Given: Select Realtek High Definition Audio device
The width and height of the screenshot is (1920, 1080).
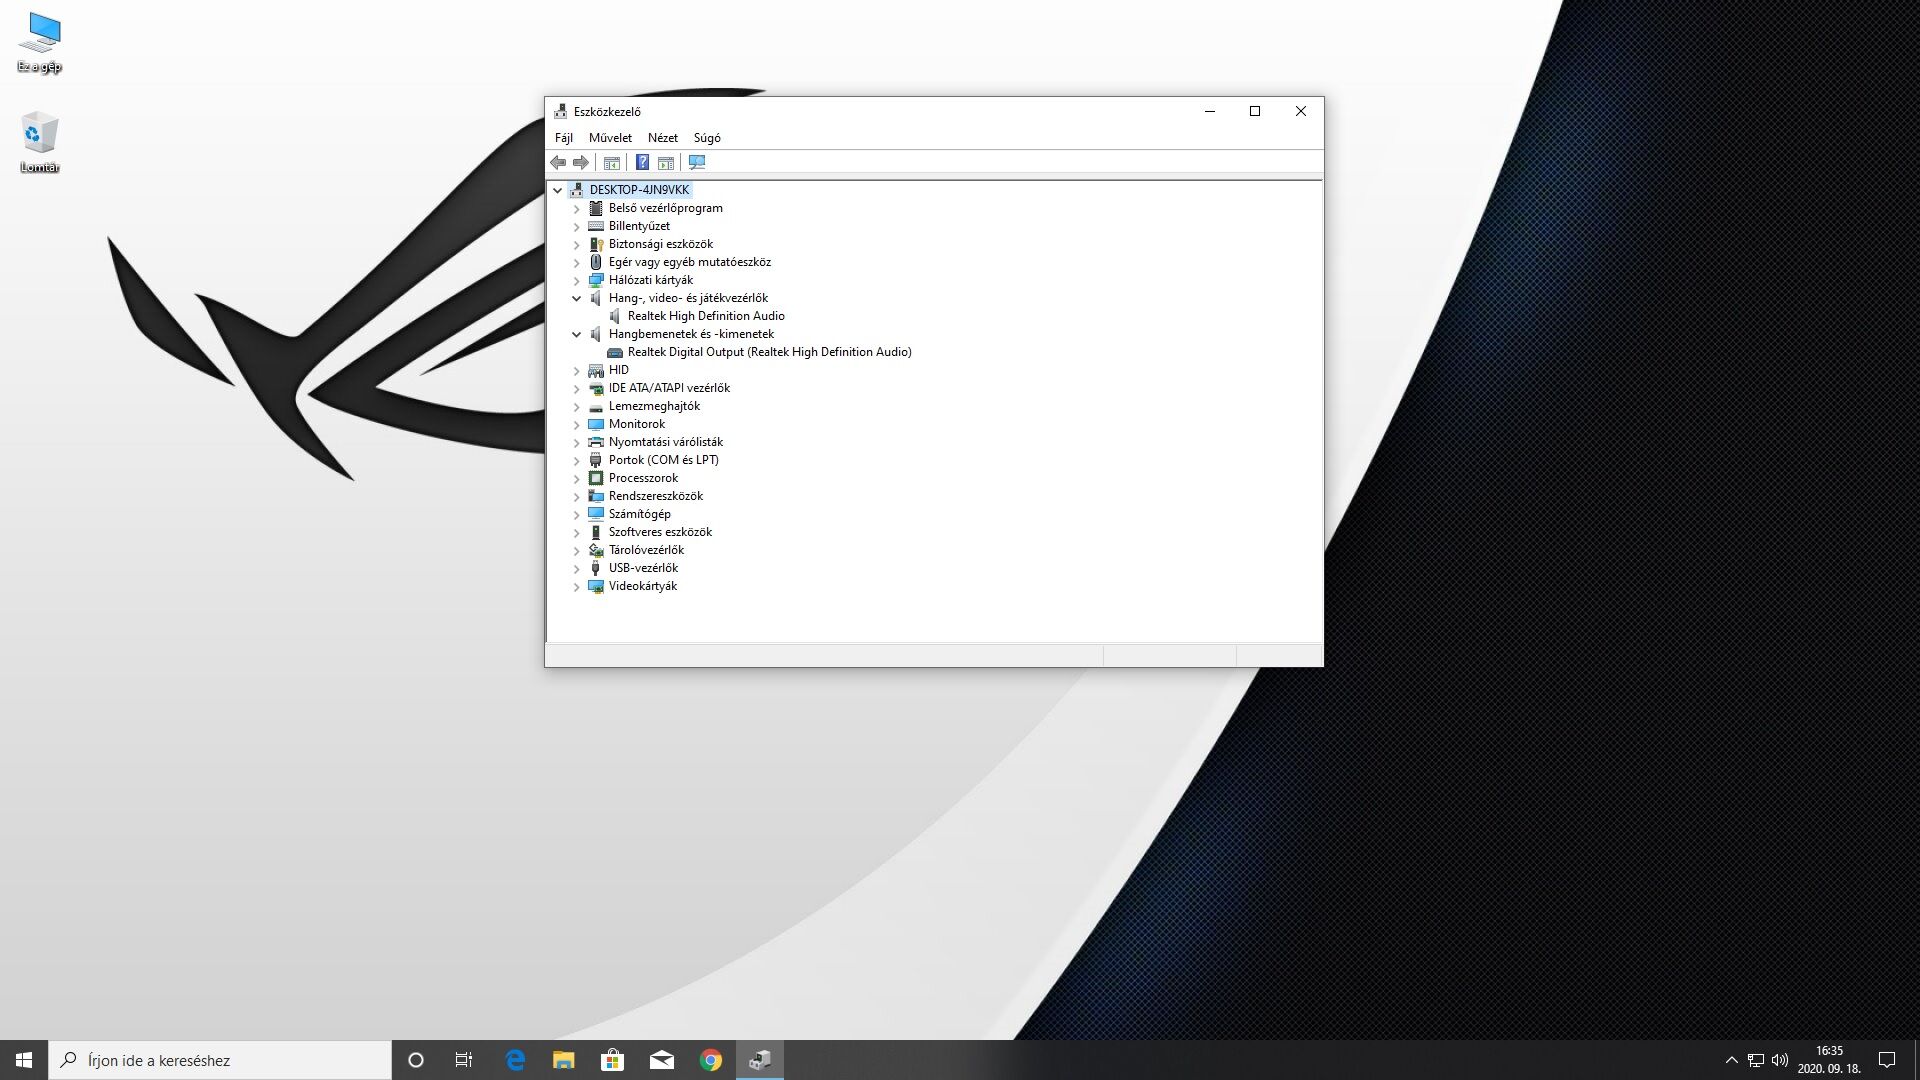Looking at the screenshot, I should [706, 316].
